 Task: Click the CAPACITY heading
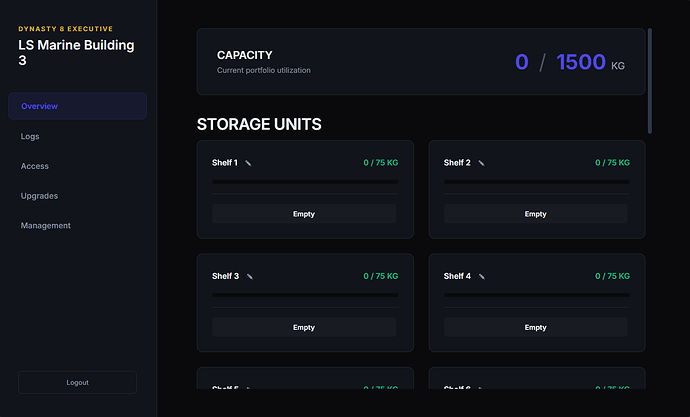245,55
